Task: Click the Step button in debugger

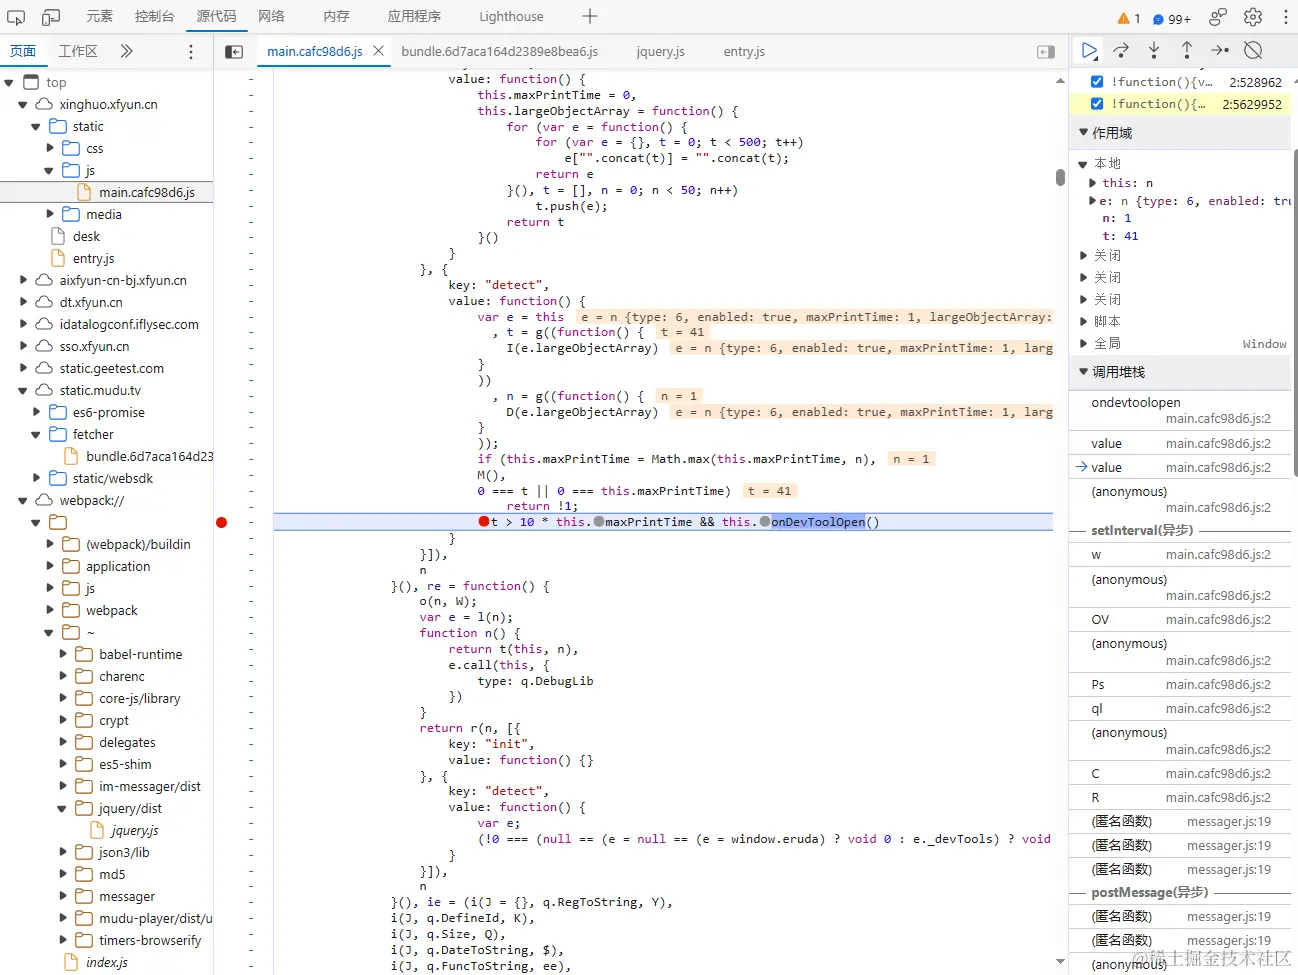Action: 1220,50
